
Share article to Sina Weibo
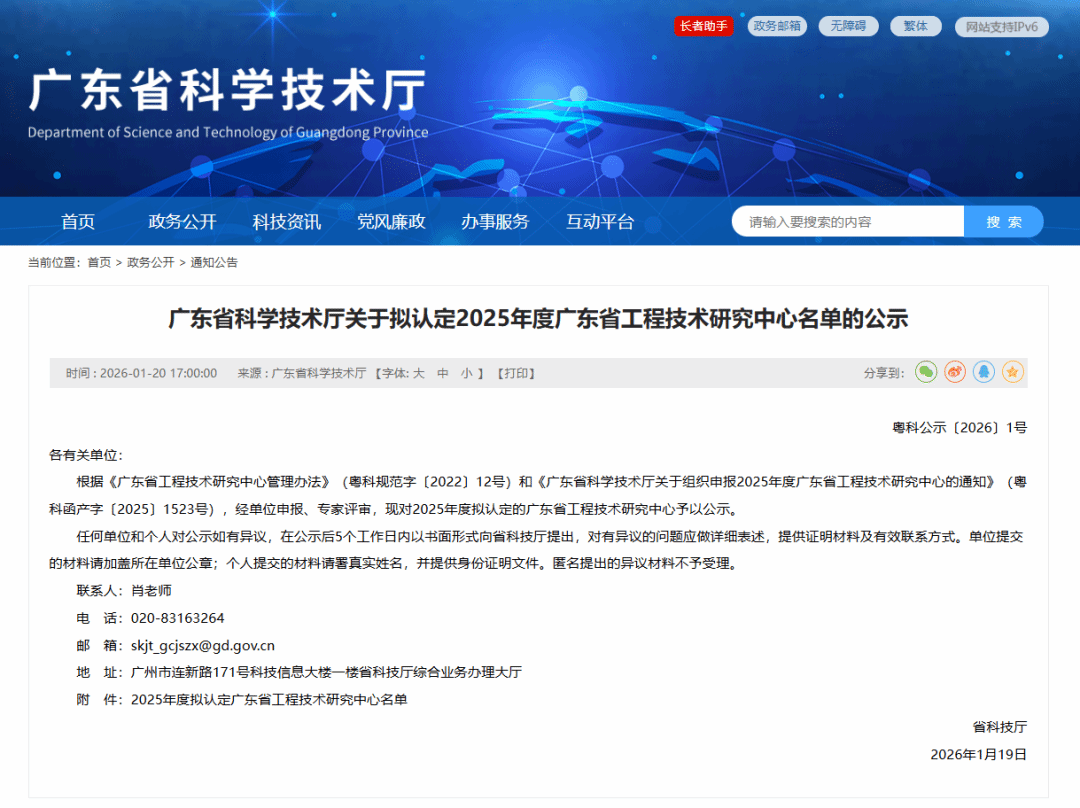click(x=955, y=372)
